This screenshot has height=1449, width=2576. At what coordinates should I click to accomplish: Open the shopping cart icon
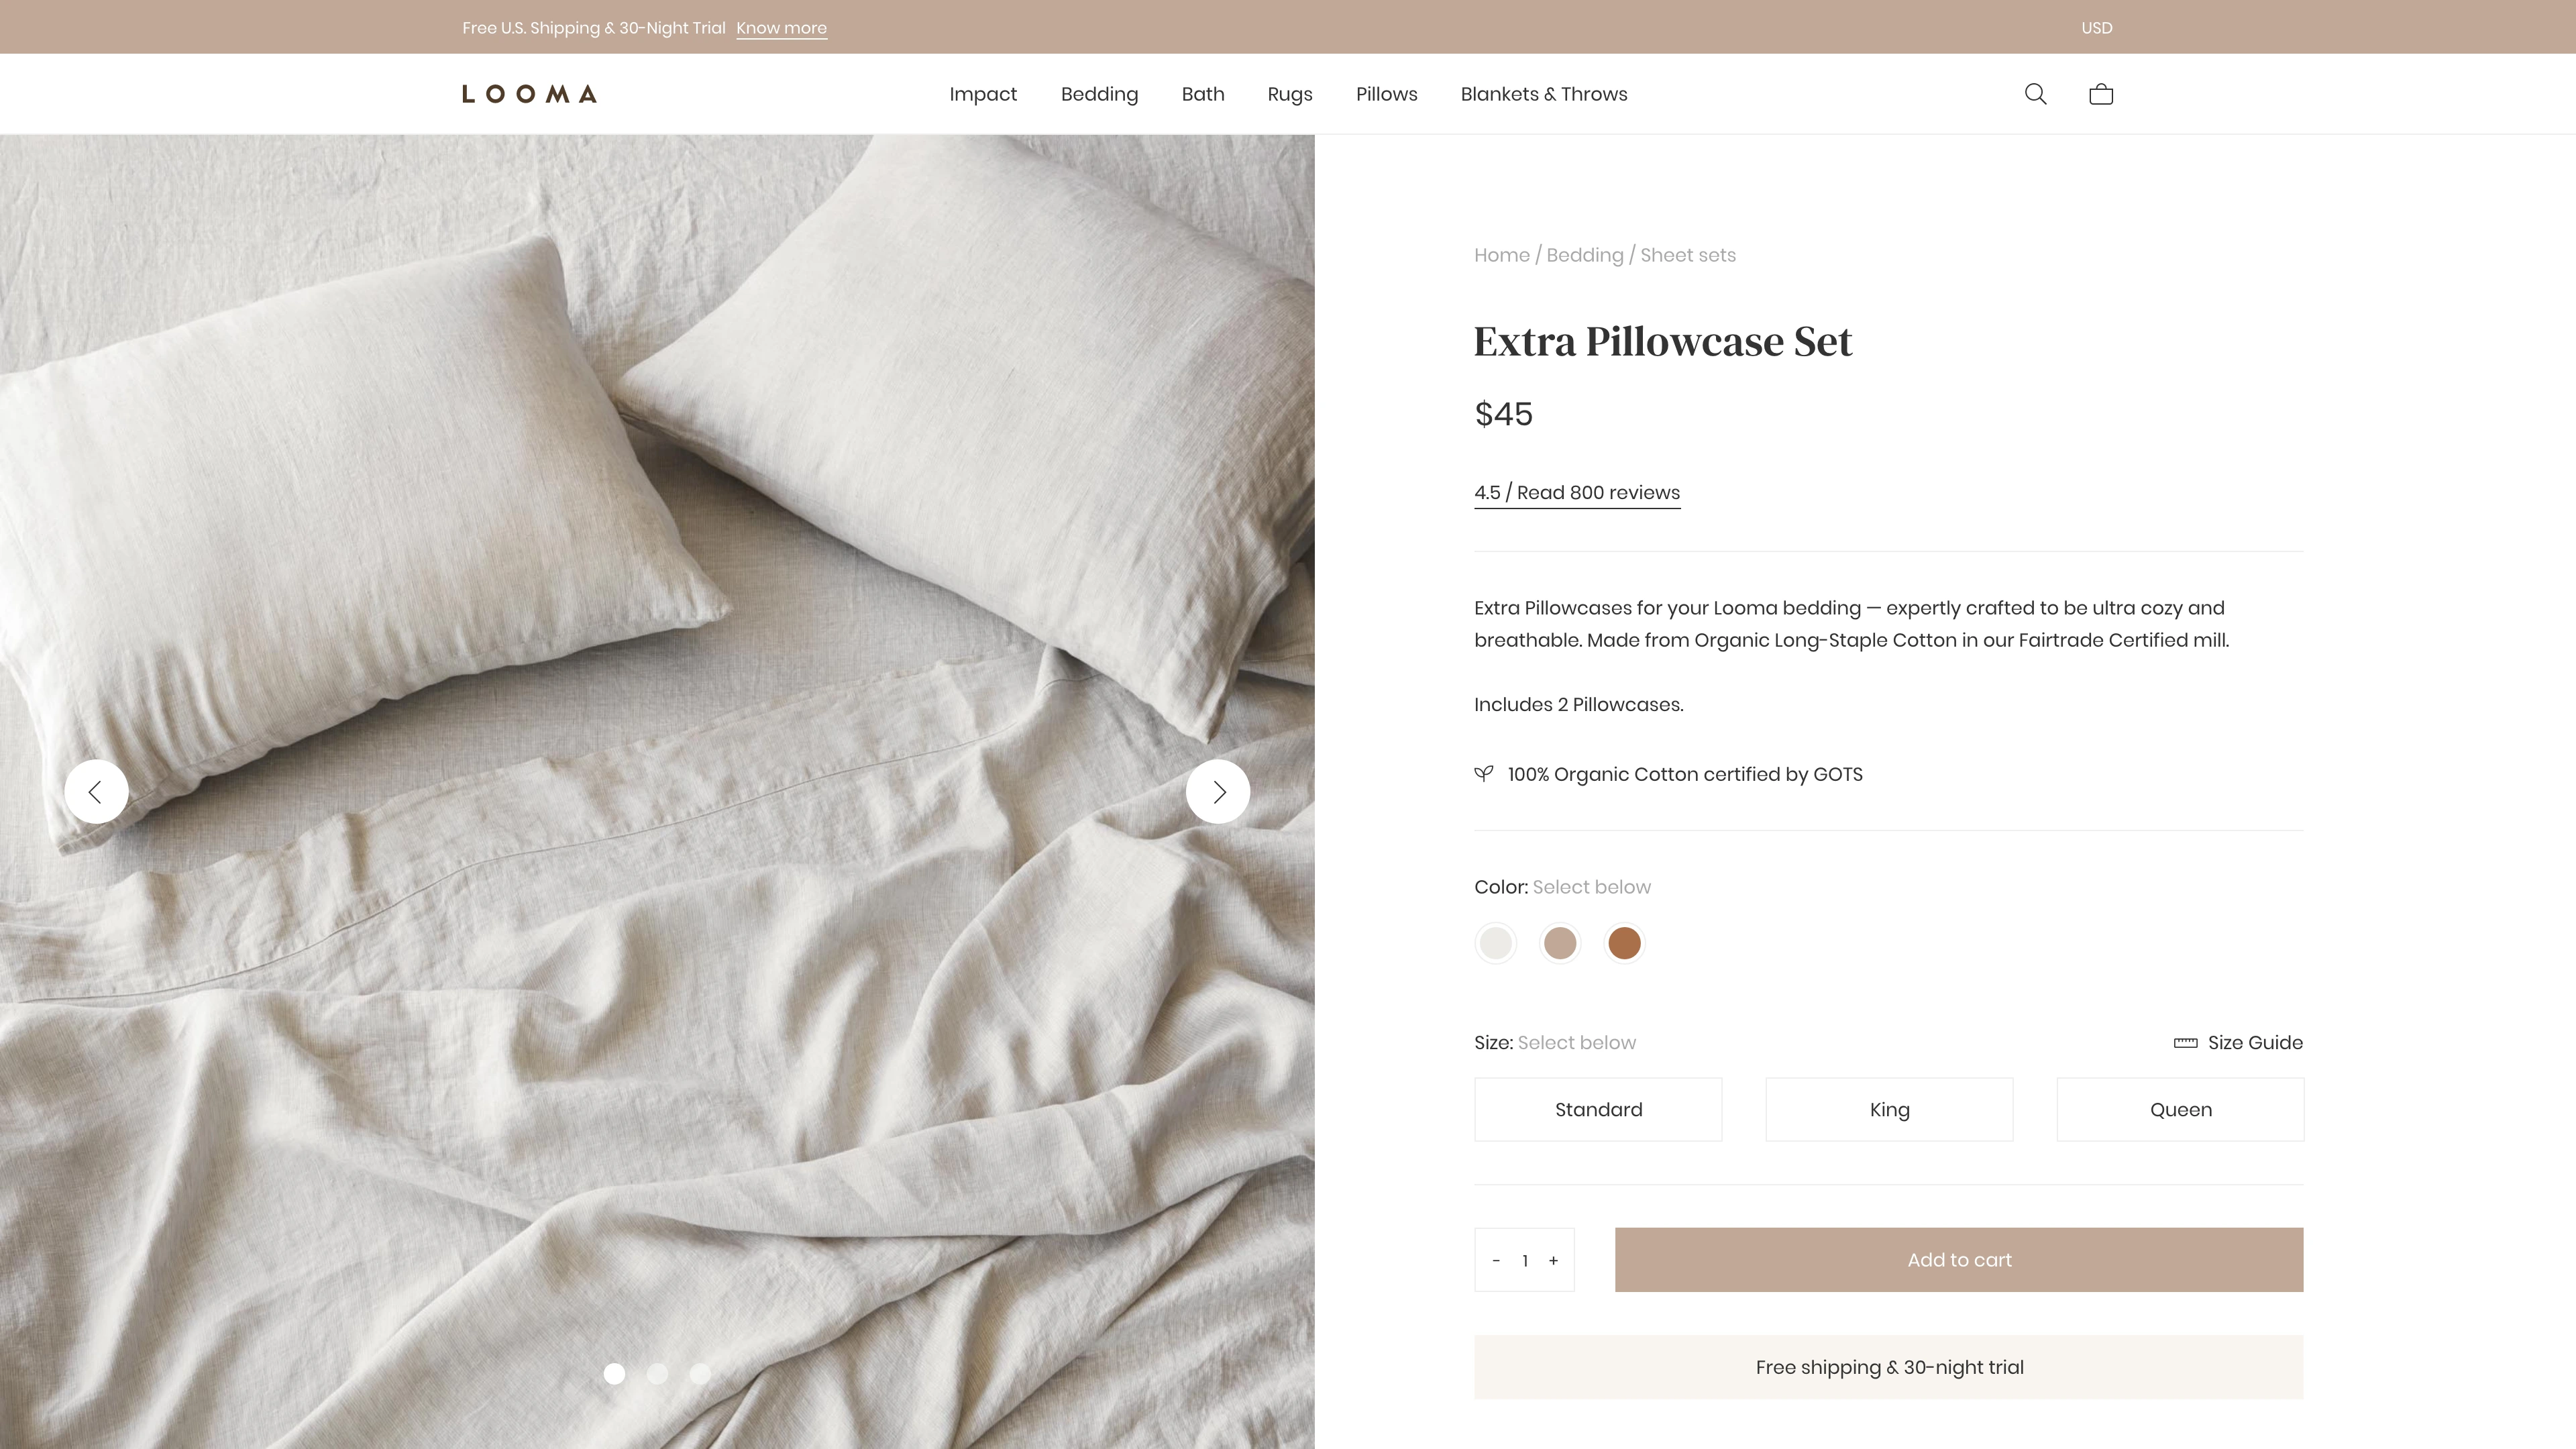(2100, 94)
